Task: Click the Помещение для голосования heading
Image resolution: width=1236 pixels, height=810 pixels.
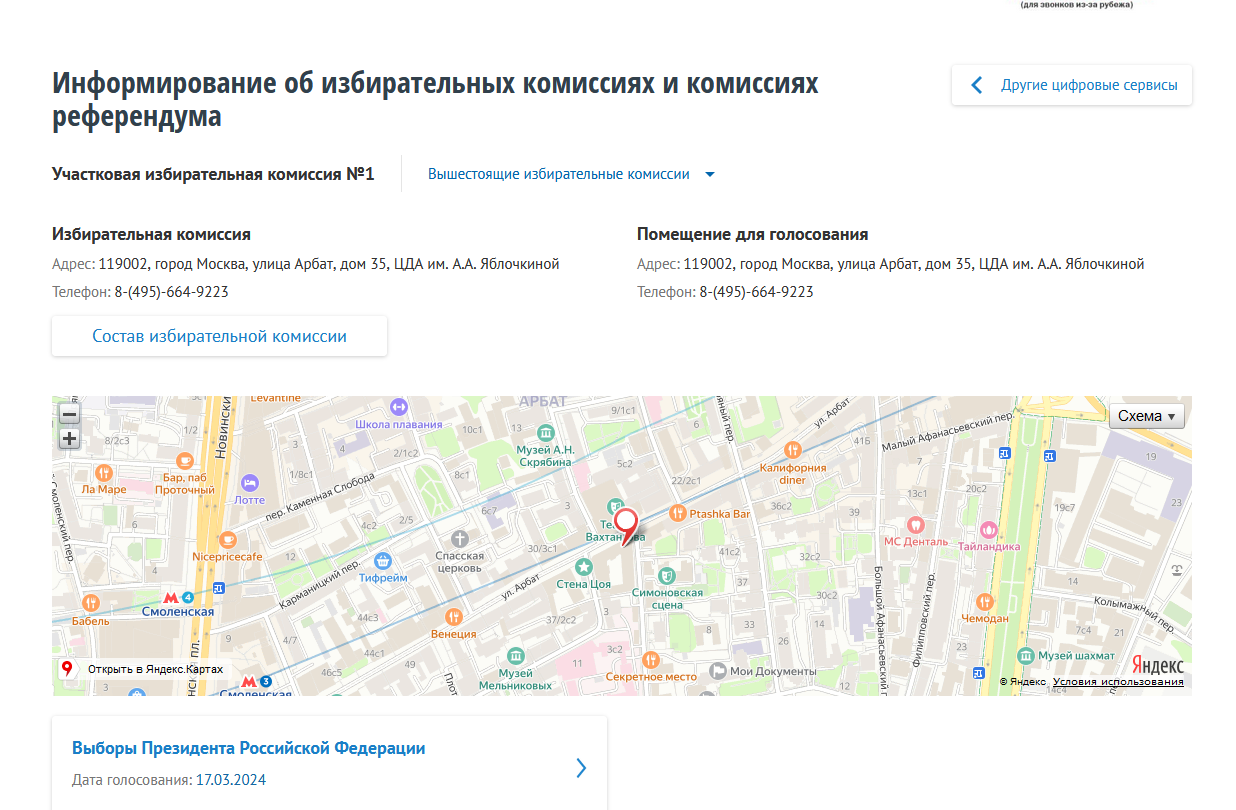Action: (x=753, y=234)
